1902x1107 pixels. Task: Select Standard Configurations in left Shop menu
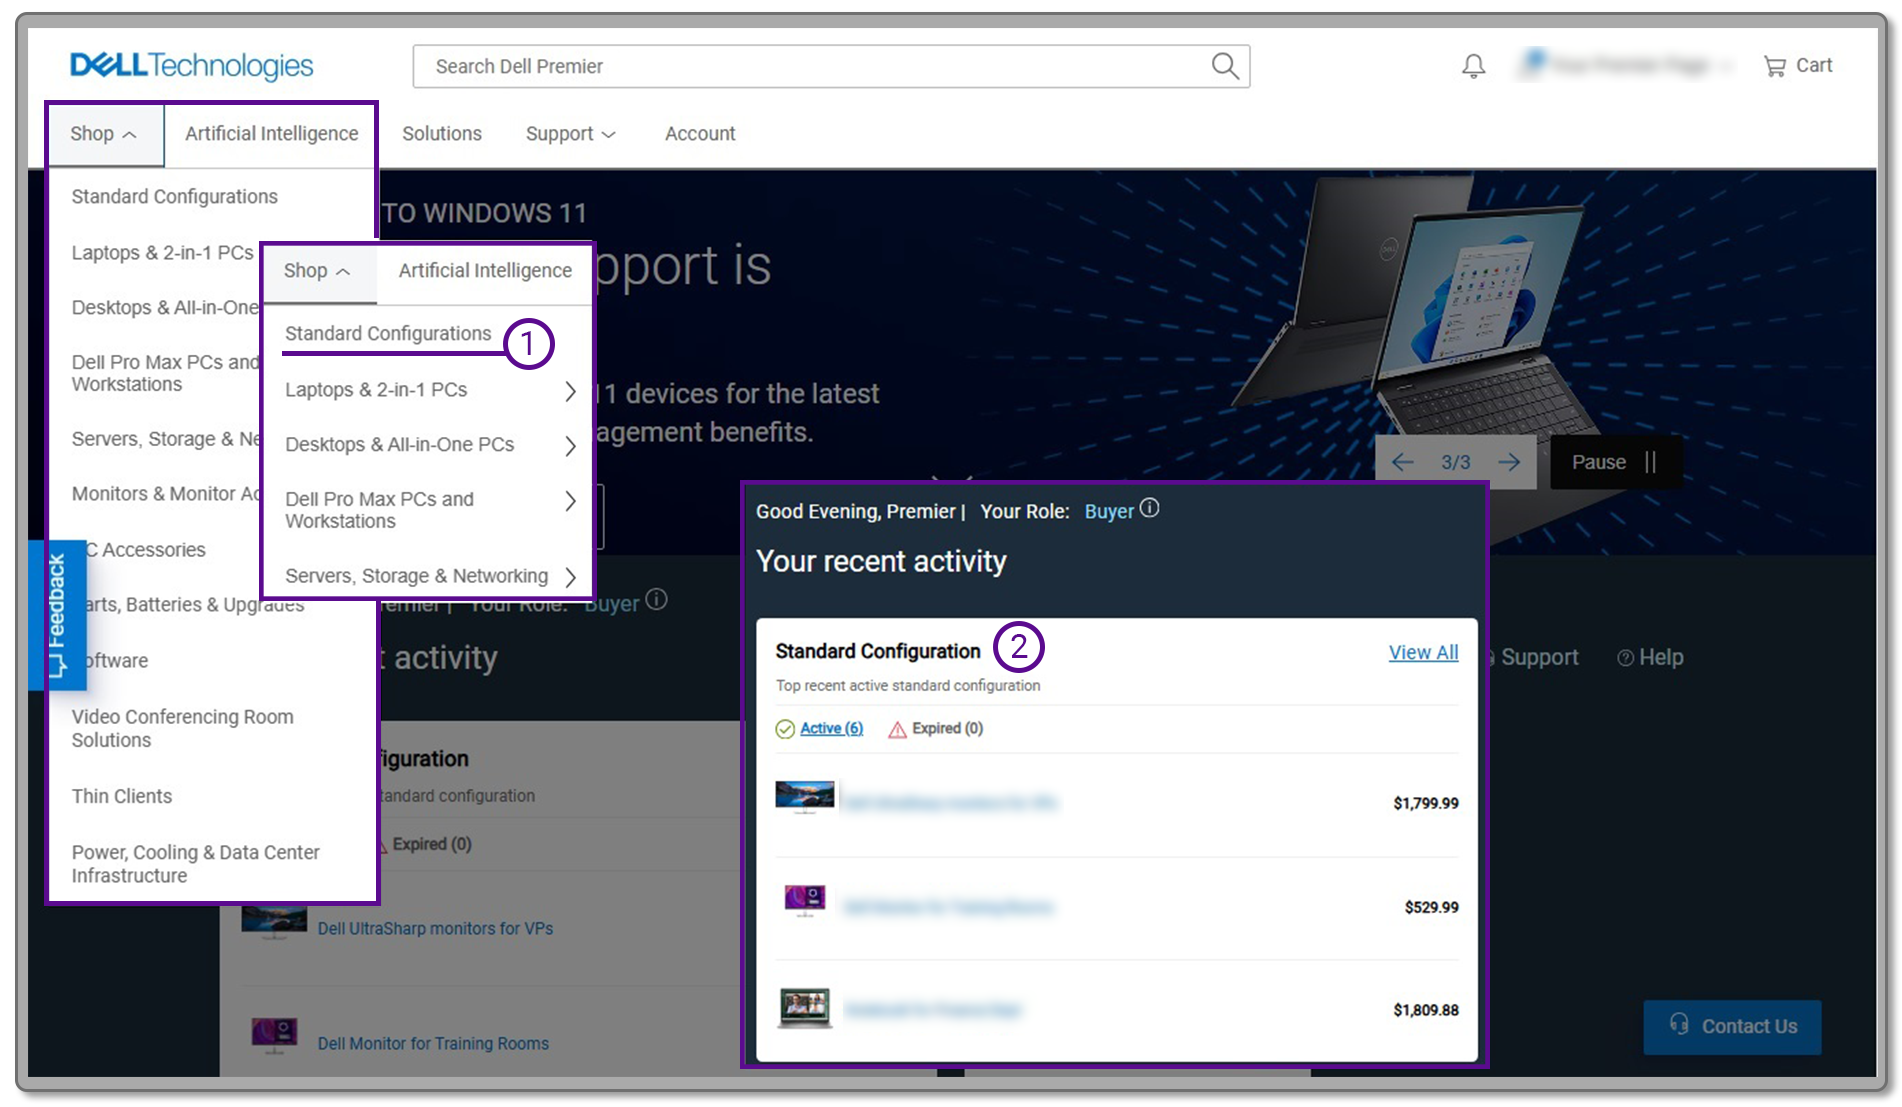(x=174, y=197)
